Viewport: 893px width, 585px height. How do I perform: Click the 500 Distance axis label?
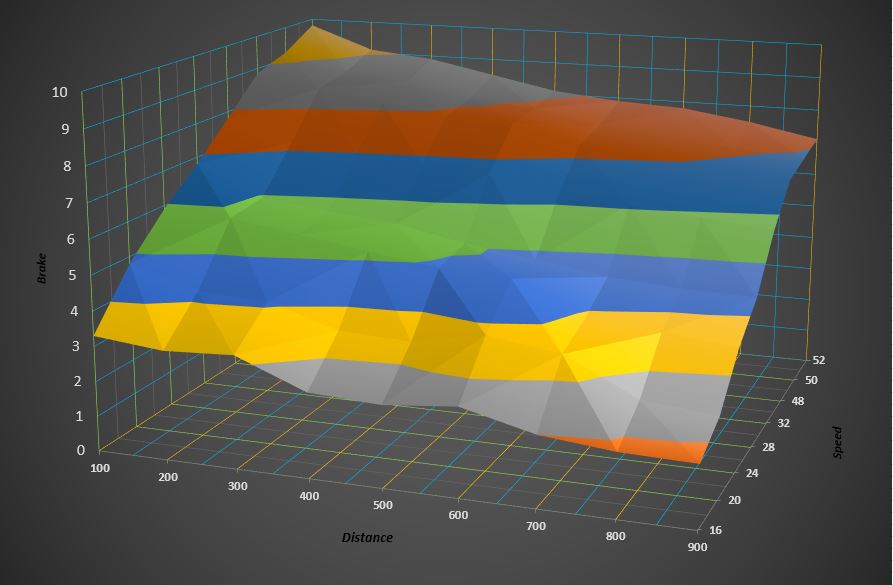[382, 506]
